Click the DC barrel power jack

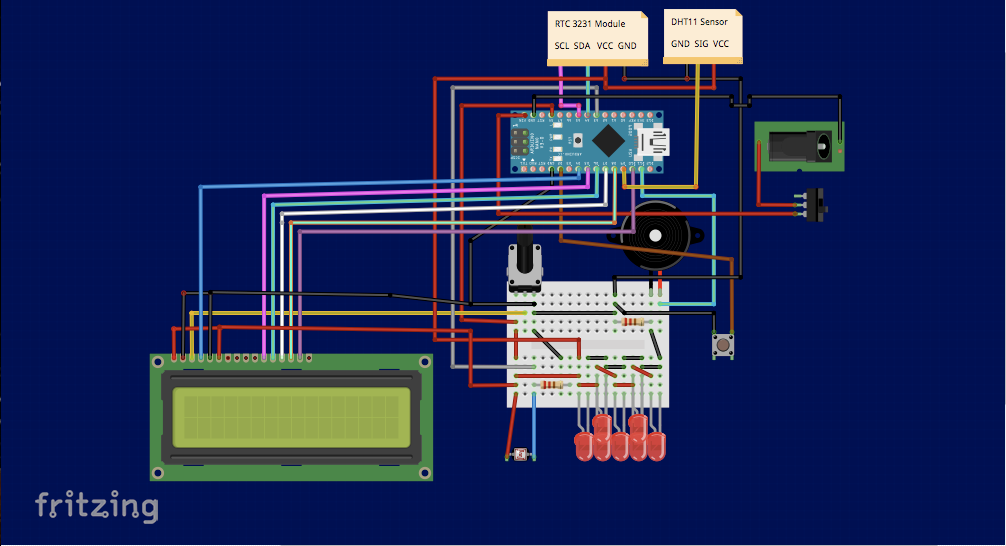pyautogui.click(x=799, y=146)
